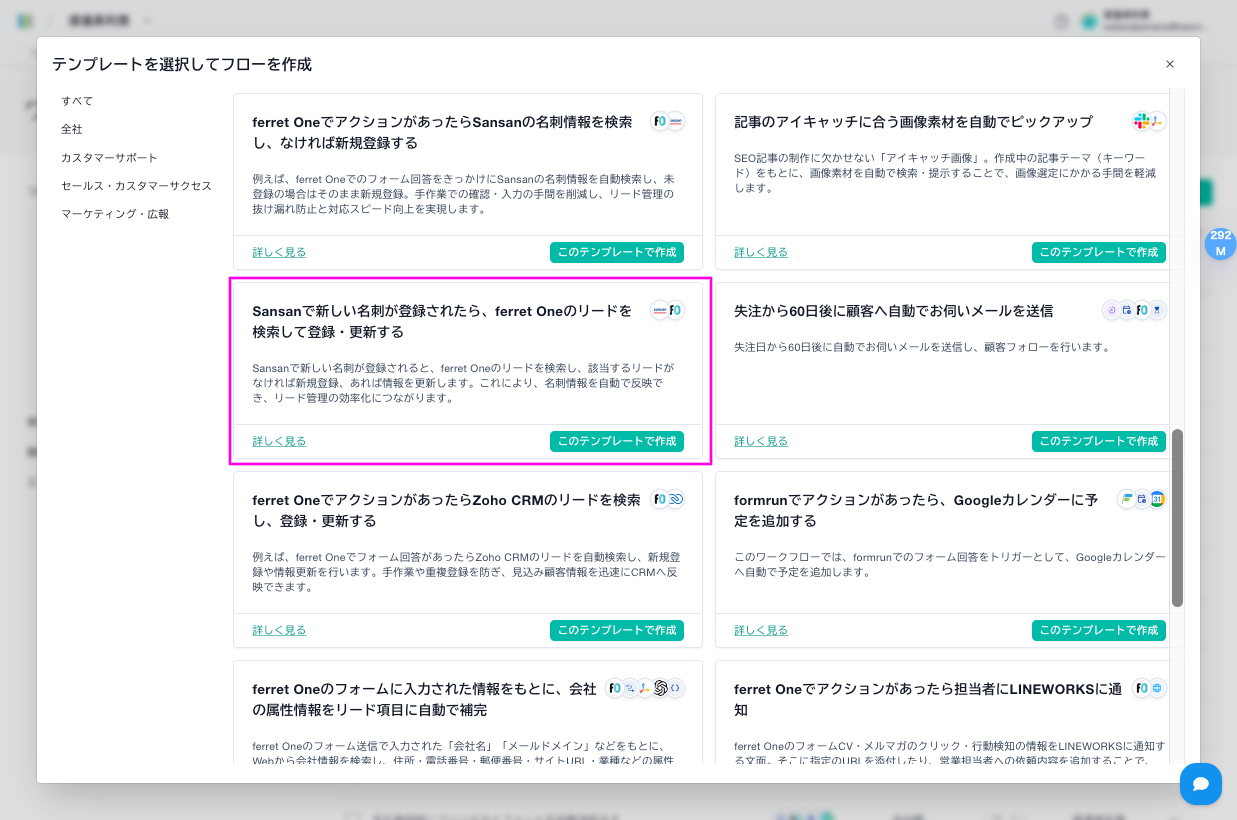
Task: Select the カスタマーサポート category
Action: 109,158
